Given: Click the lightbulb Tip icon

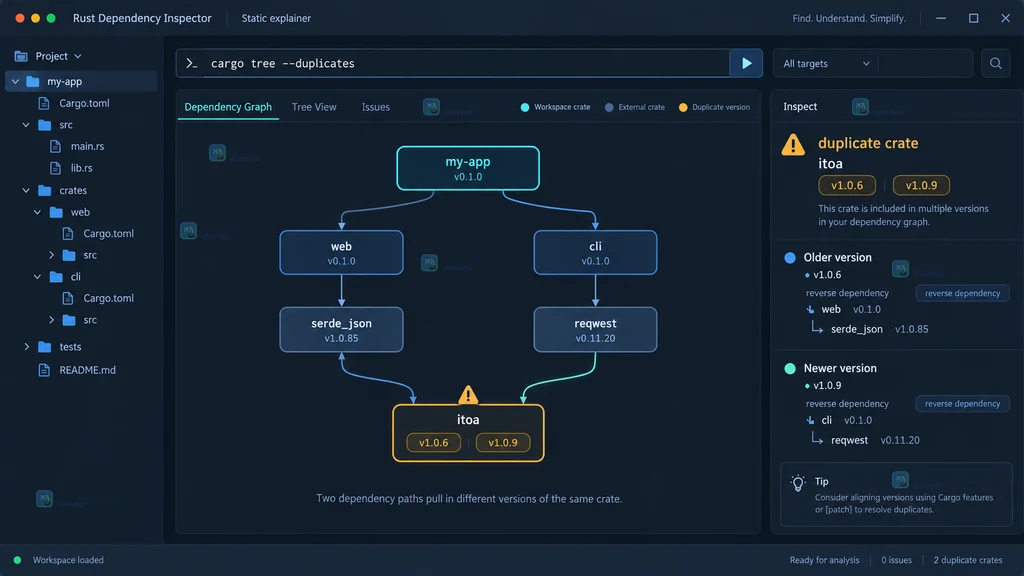Looking at the screenshot, I should (797, 483).
